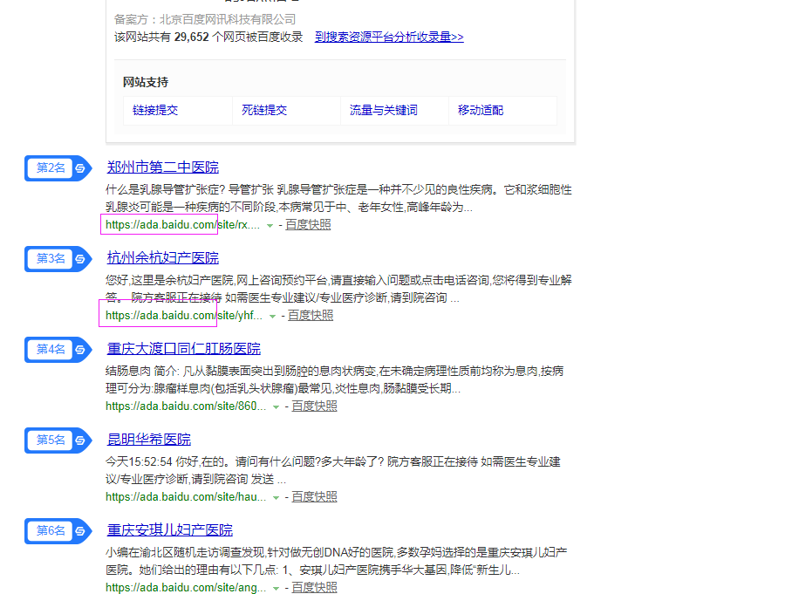Open the 昆明华希医院 result title
The height and width of the screenshot is (594, 799).
(x=149, y=439)
